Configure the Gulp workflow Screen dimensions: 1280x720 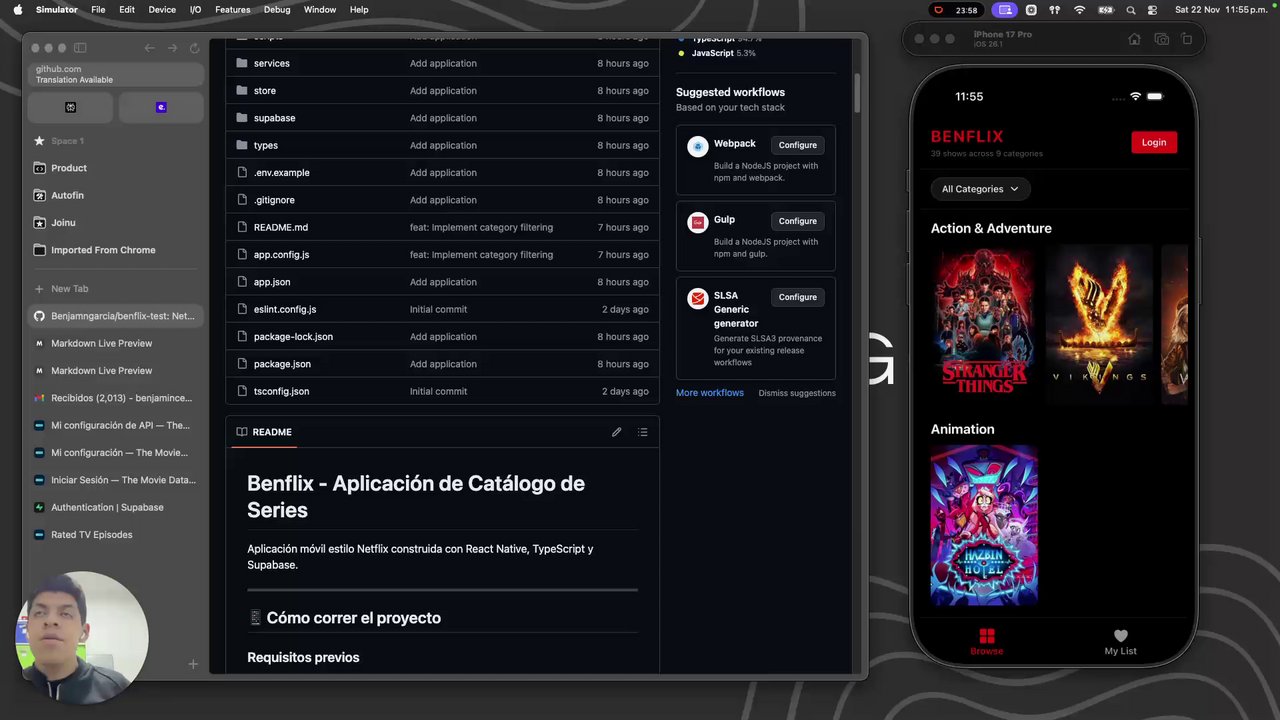[x=797, y=221]
